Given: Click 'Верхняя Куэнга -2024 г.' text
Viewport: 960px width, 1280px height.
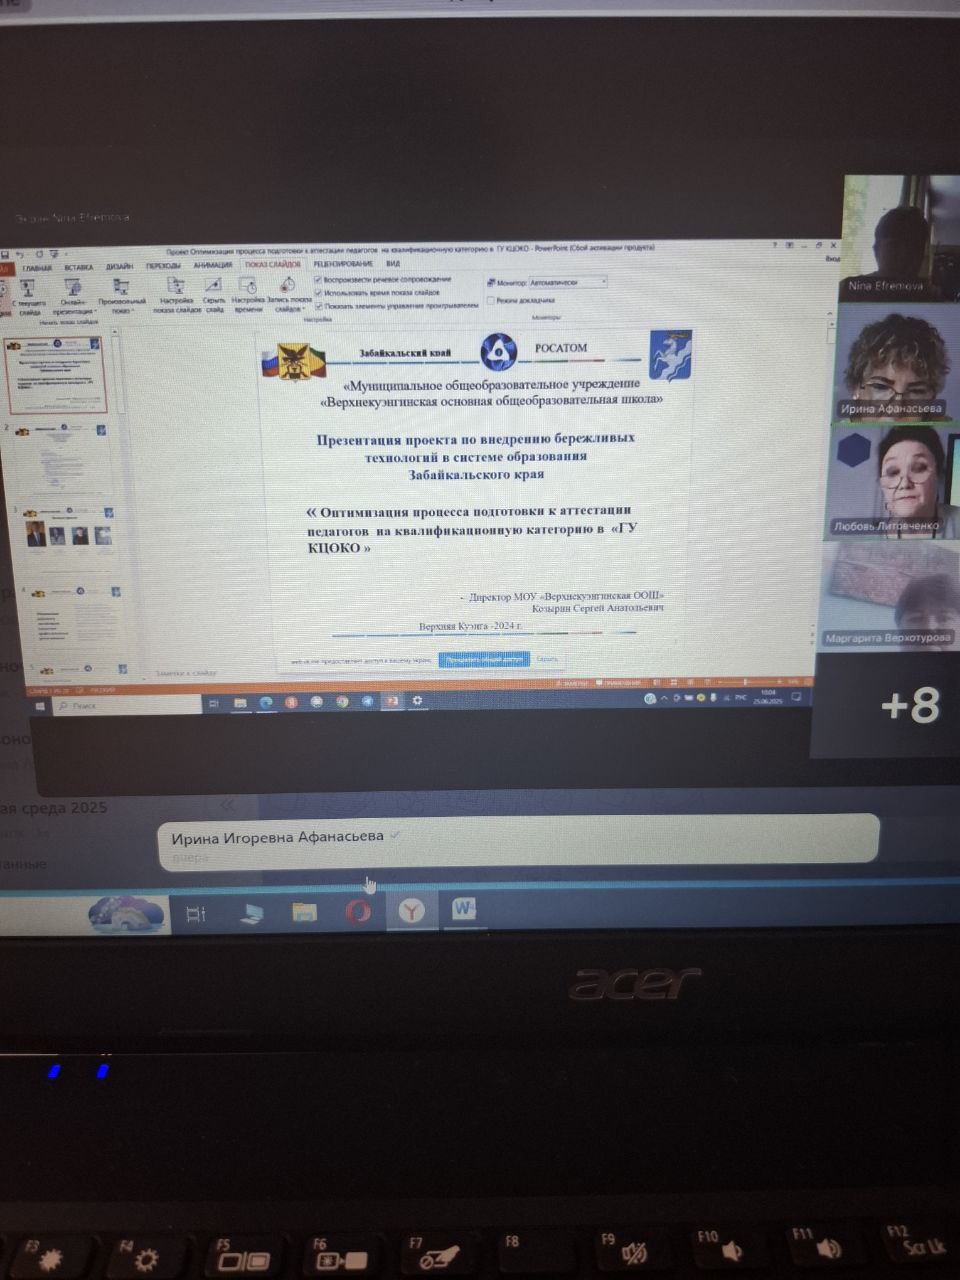Looking at the screenshot, I should coord(471,626).
